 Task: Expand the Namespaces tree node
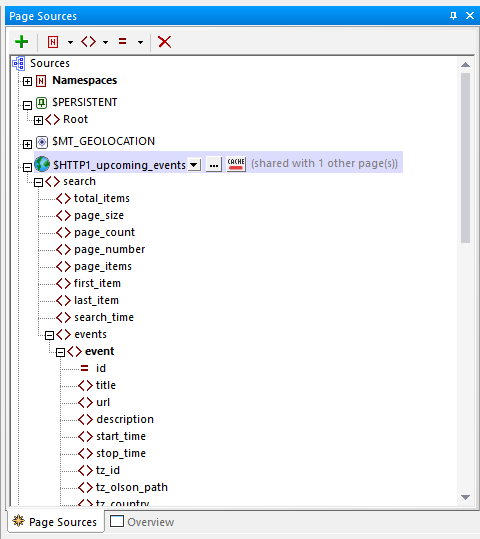[x=27, y=81]
